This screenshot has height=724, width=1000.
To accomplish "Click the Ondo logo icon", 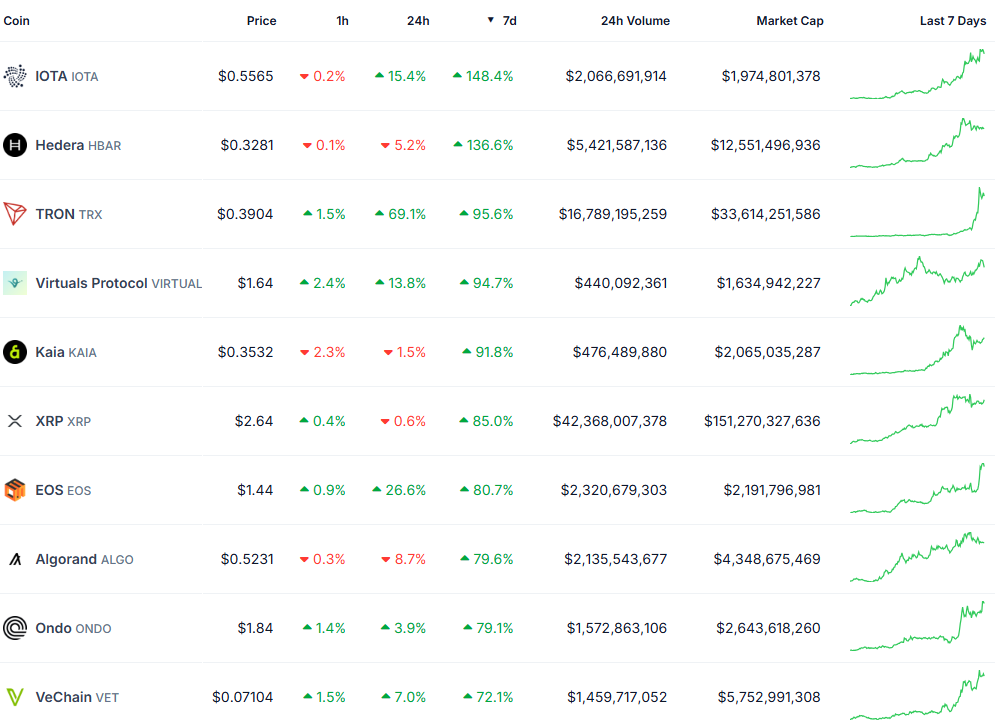I will click(x=15, y=628).
